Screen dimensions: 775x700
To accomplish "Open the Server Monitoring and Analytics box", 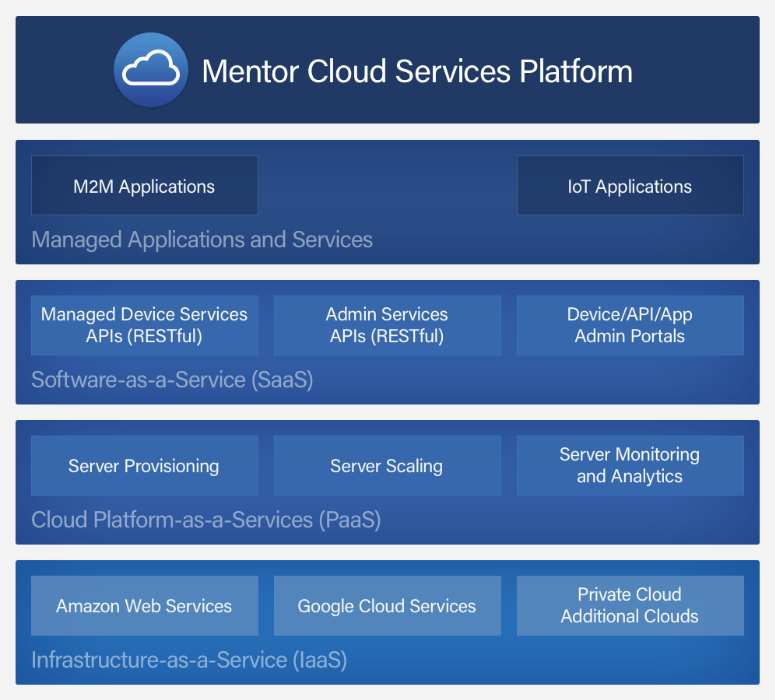I will tap(630, 465).
